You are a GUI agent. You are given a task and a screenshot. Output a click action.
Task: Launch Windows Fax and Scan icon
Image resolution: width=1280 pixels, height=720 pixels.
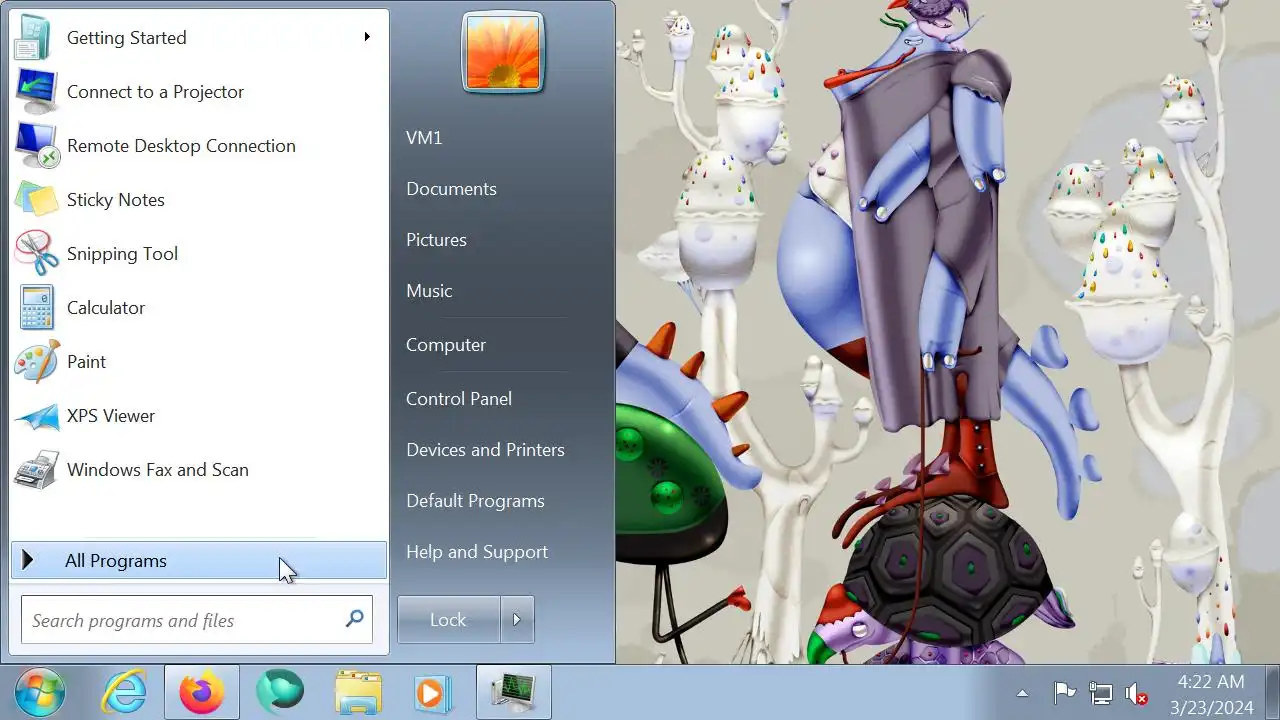[38, 470]
